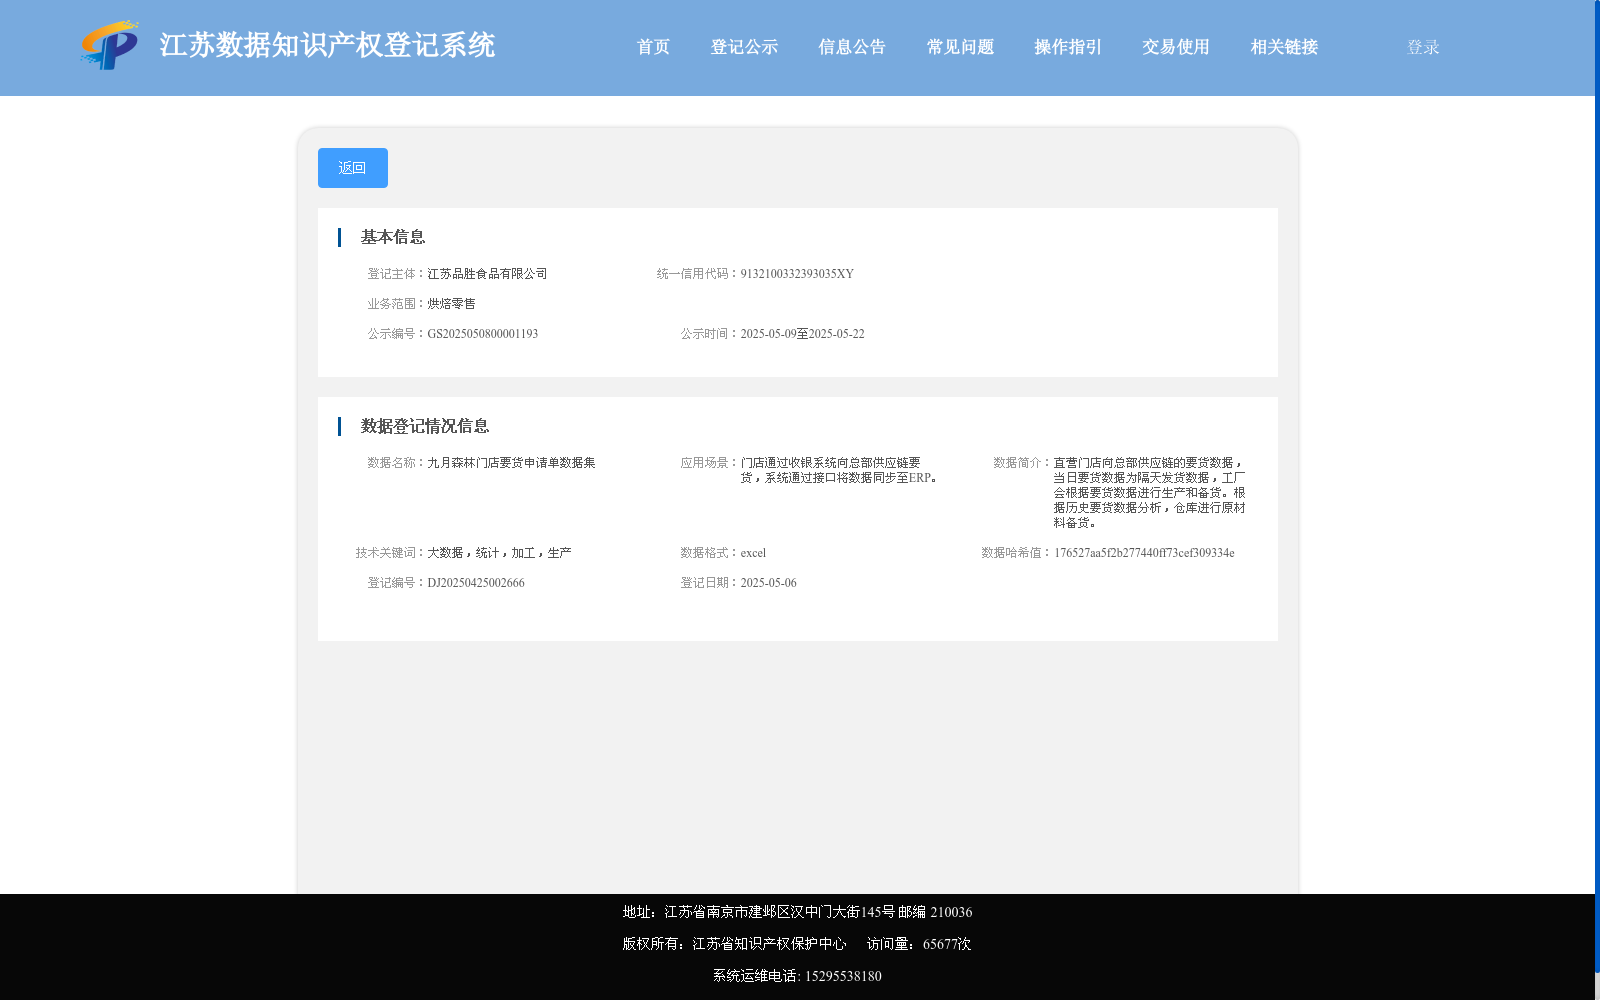Click data format value excel
Image resolution: width=1600 pixels, height=1000 pixels.
click(753, 553)
